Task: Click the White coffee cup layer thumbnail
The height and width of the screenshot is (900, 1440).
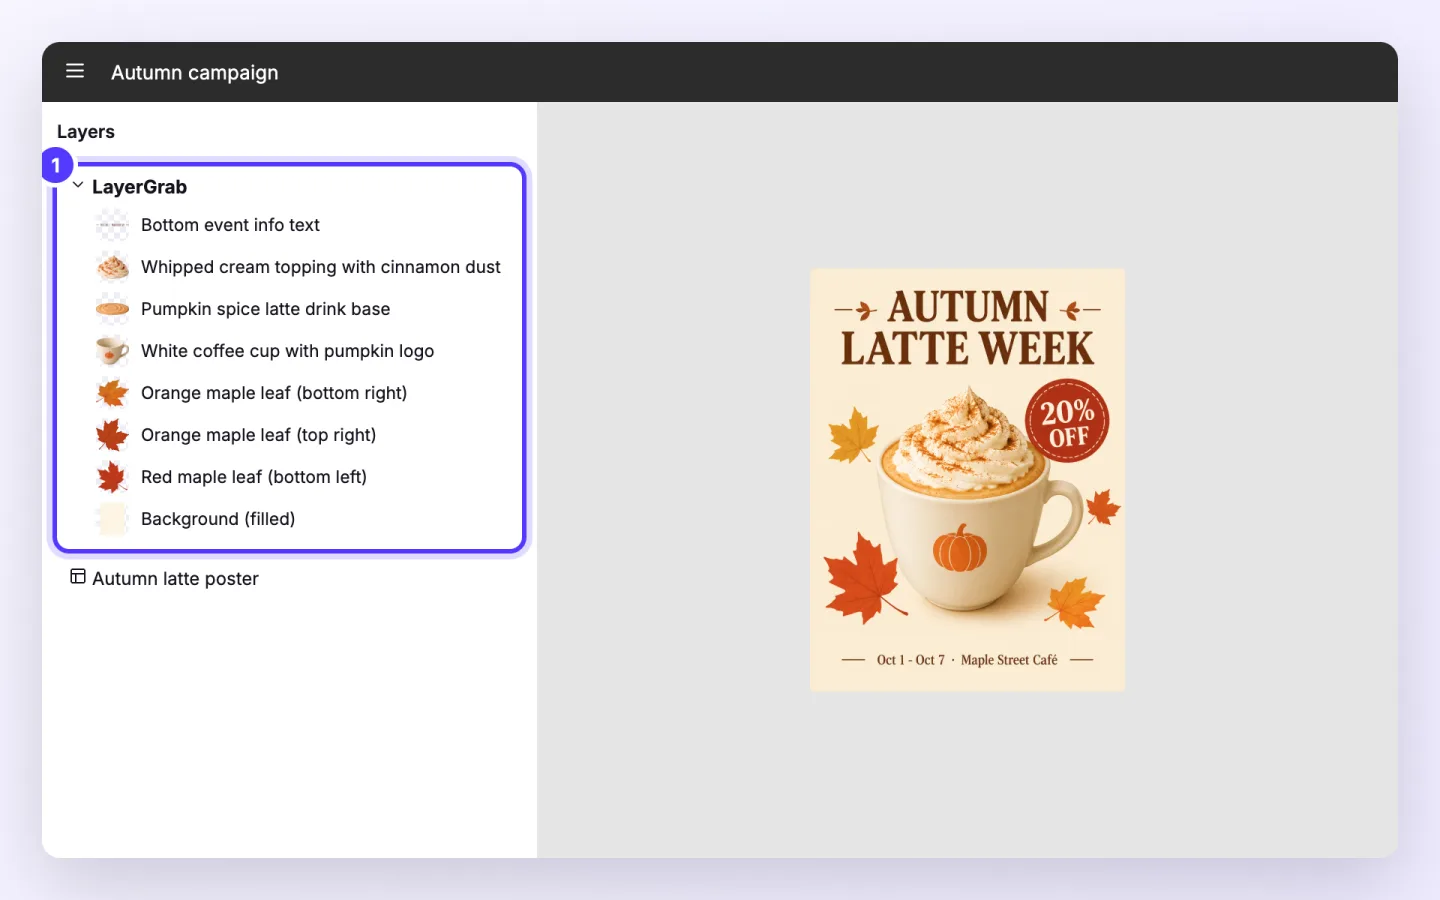Action: click(x=112, y=351)
